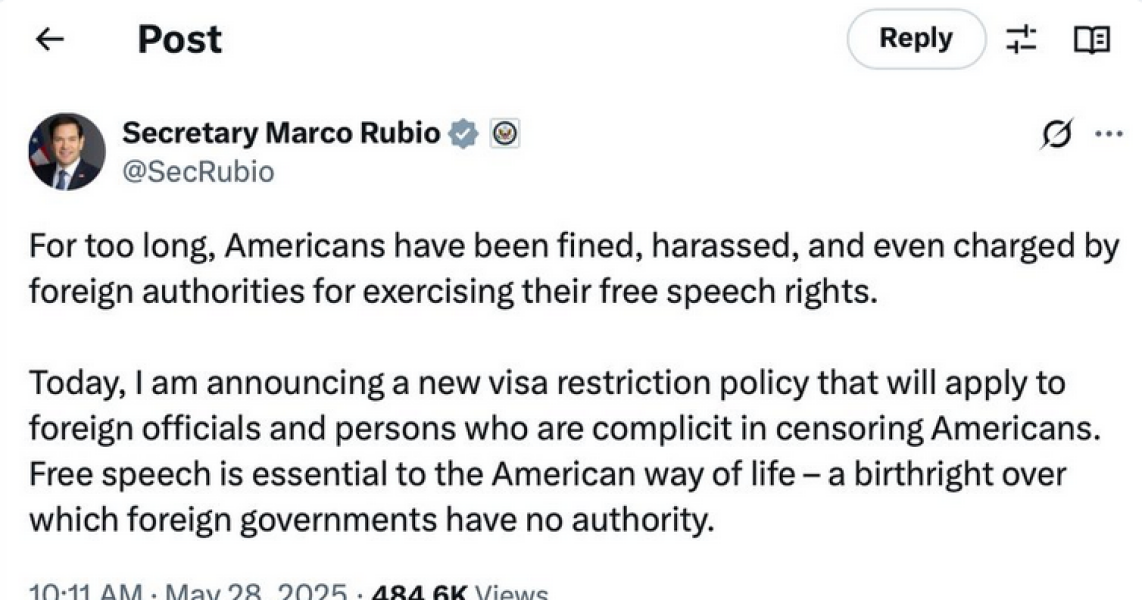Click the @SecRubio handle
1142x600 pixels.
(197, 171)
